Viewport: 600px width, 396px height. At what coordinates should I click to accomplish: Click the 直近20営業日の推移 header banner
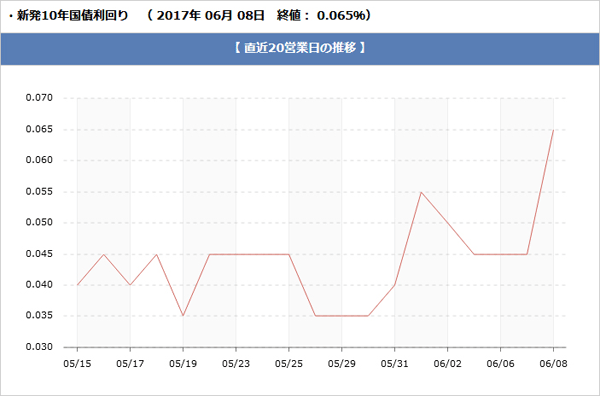coord(300,49)
